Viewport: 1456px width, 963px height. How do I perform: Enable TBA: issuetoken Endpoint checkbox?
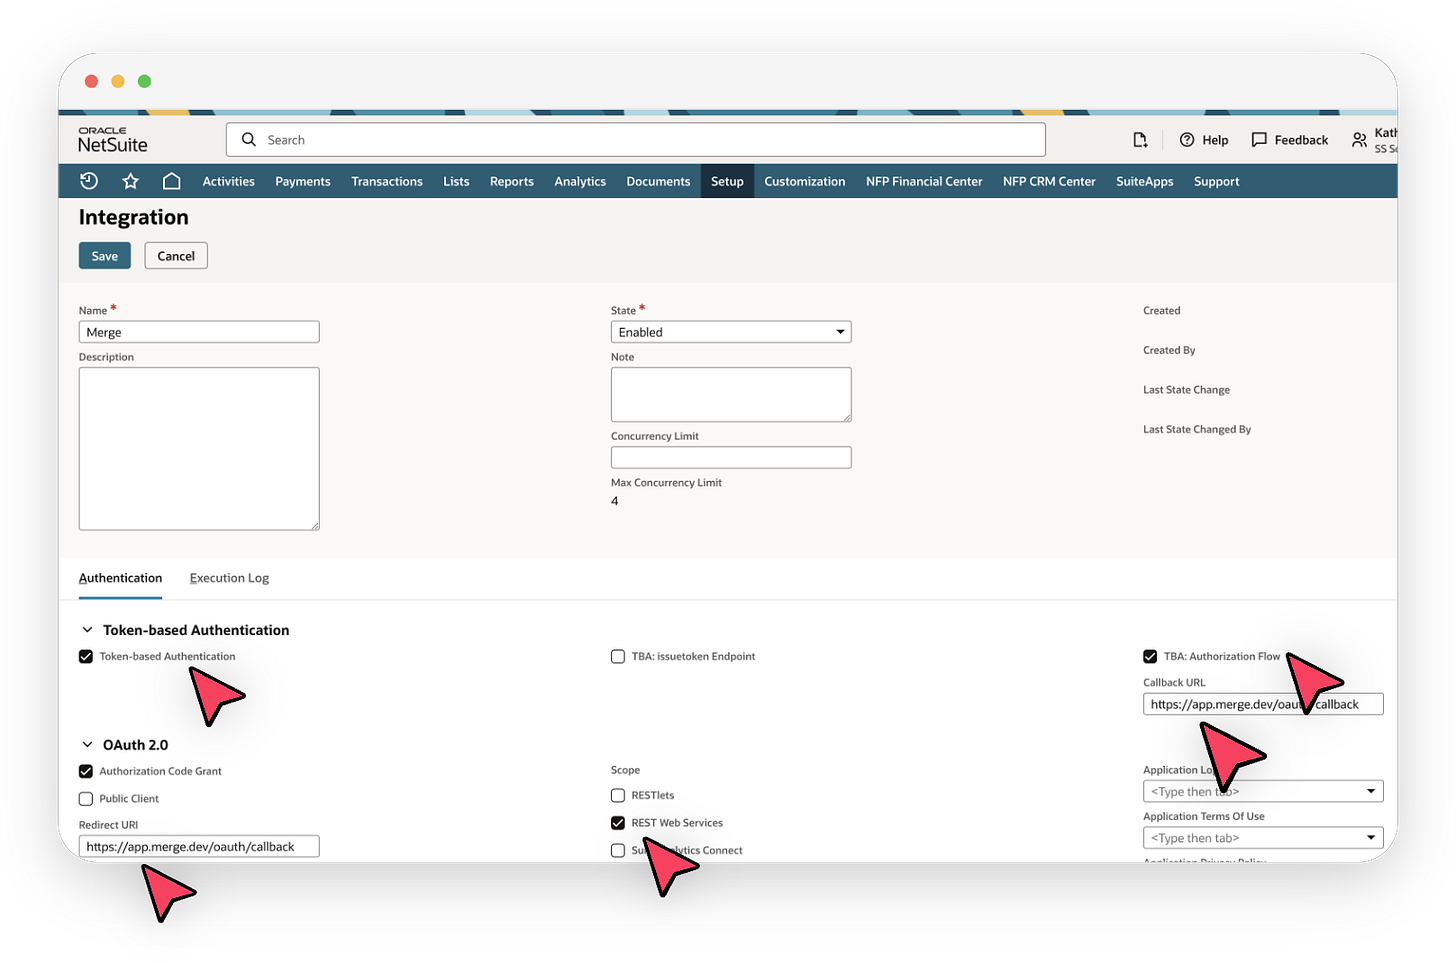click(618, 656)
